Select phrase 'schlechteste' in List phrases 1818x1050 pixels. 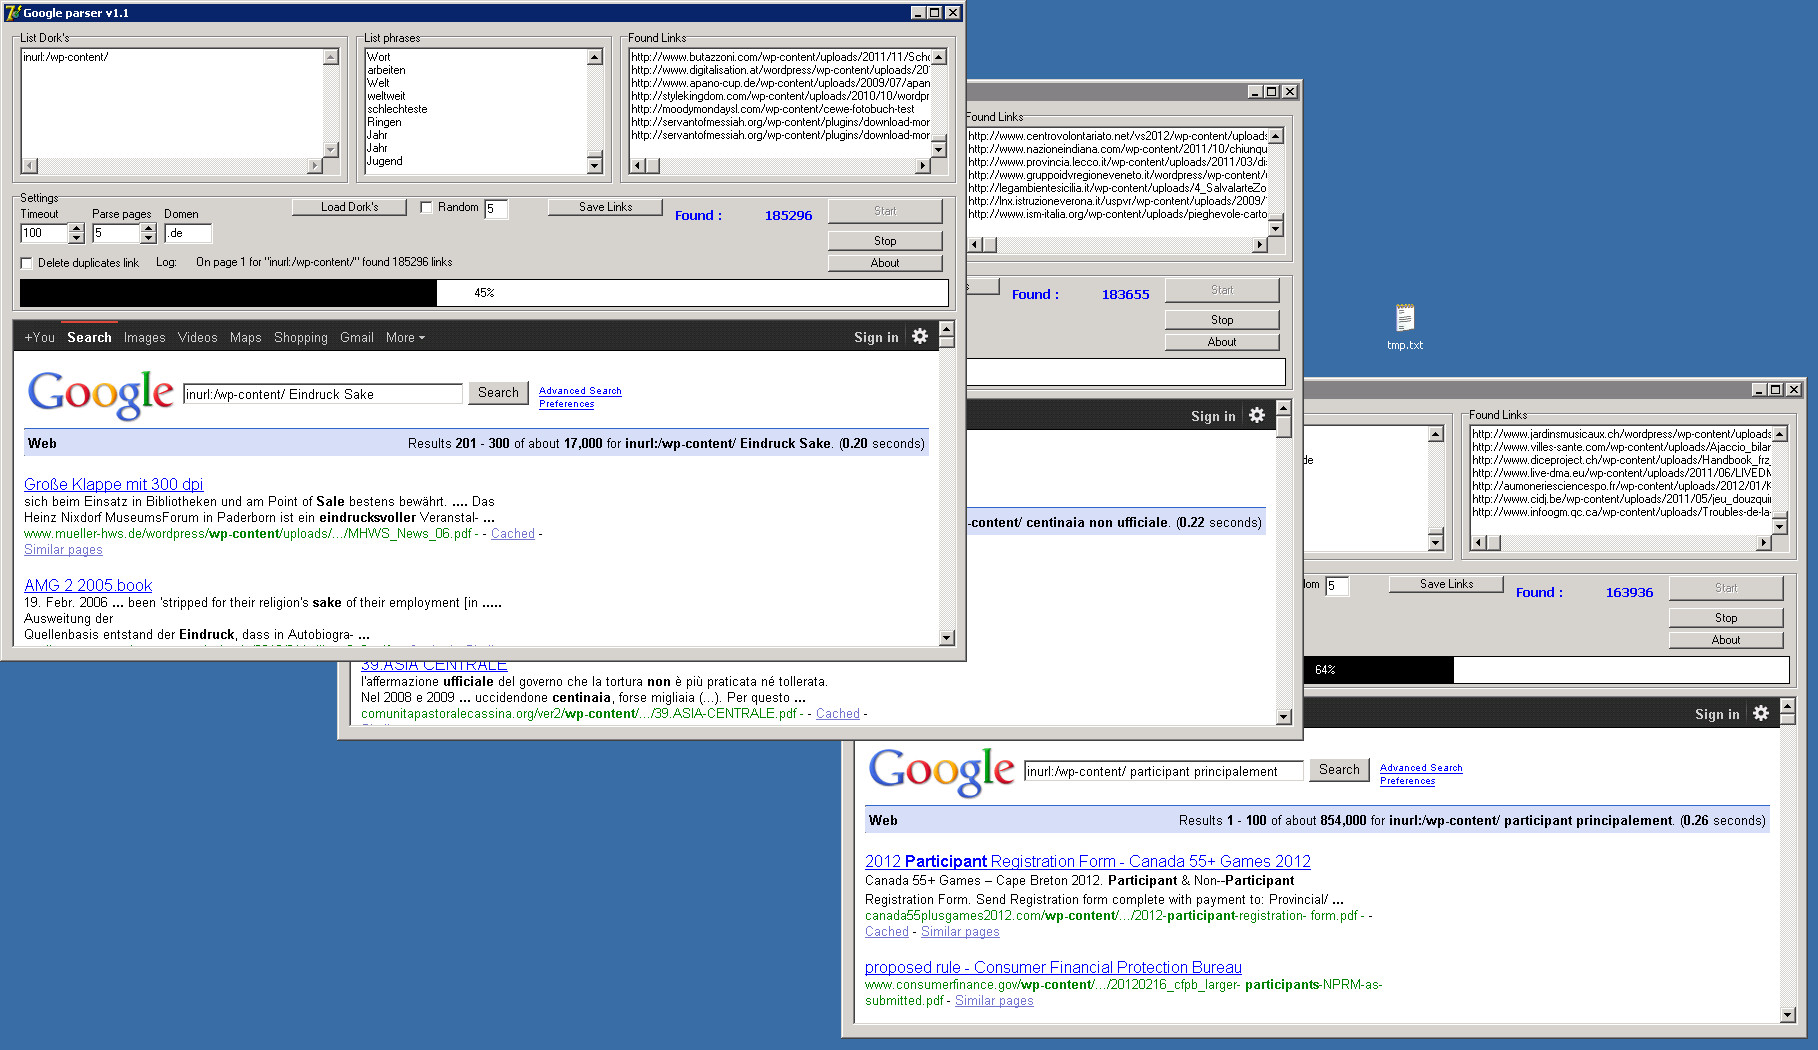coord(397,109)
